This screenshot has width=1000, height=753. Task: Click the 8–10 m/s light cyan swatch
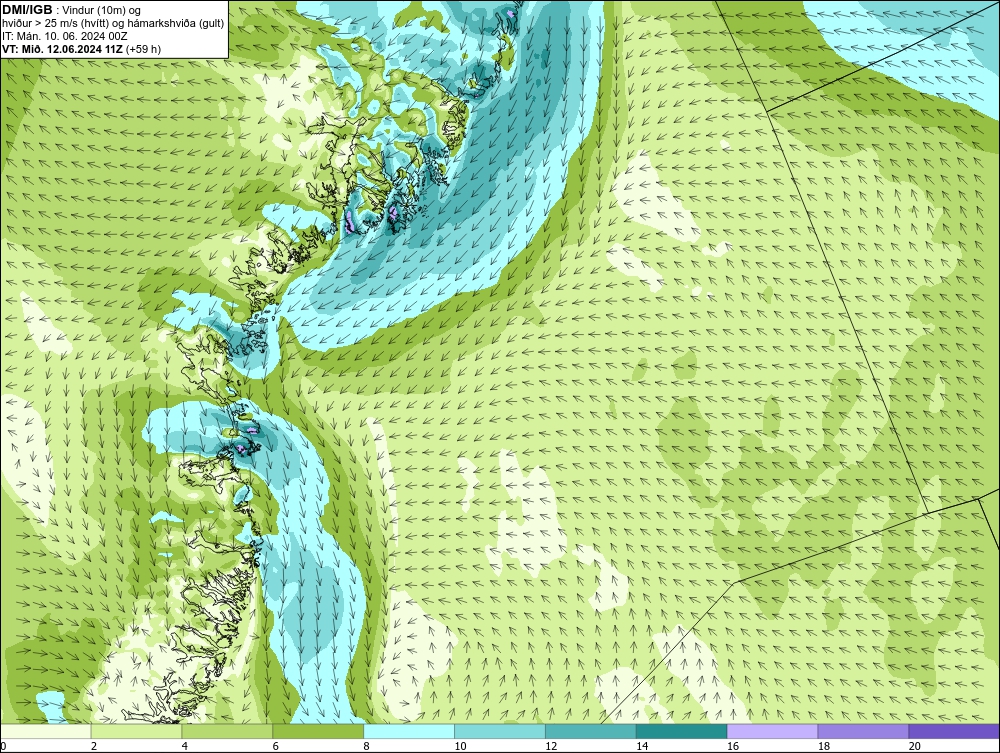pyautogui.click(x=409, y=731)
